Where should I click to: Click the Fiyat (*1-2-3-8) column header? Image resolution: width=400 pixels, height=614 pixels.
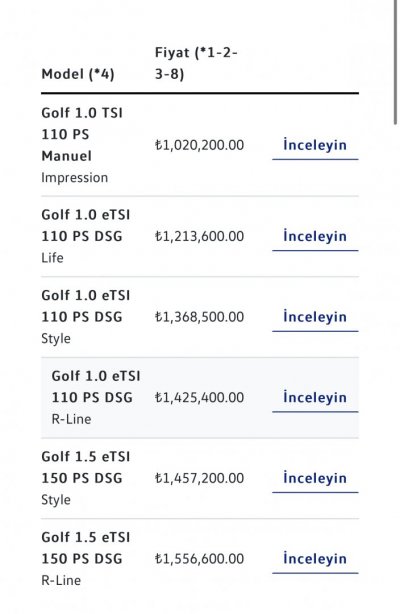[196, 63]
